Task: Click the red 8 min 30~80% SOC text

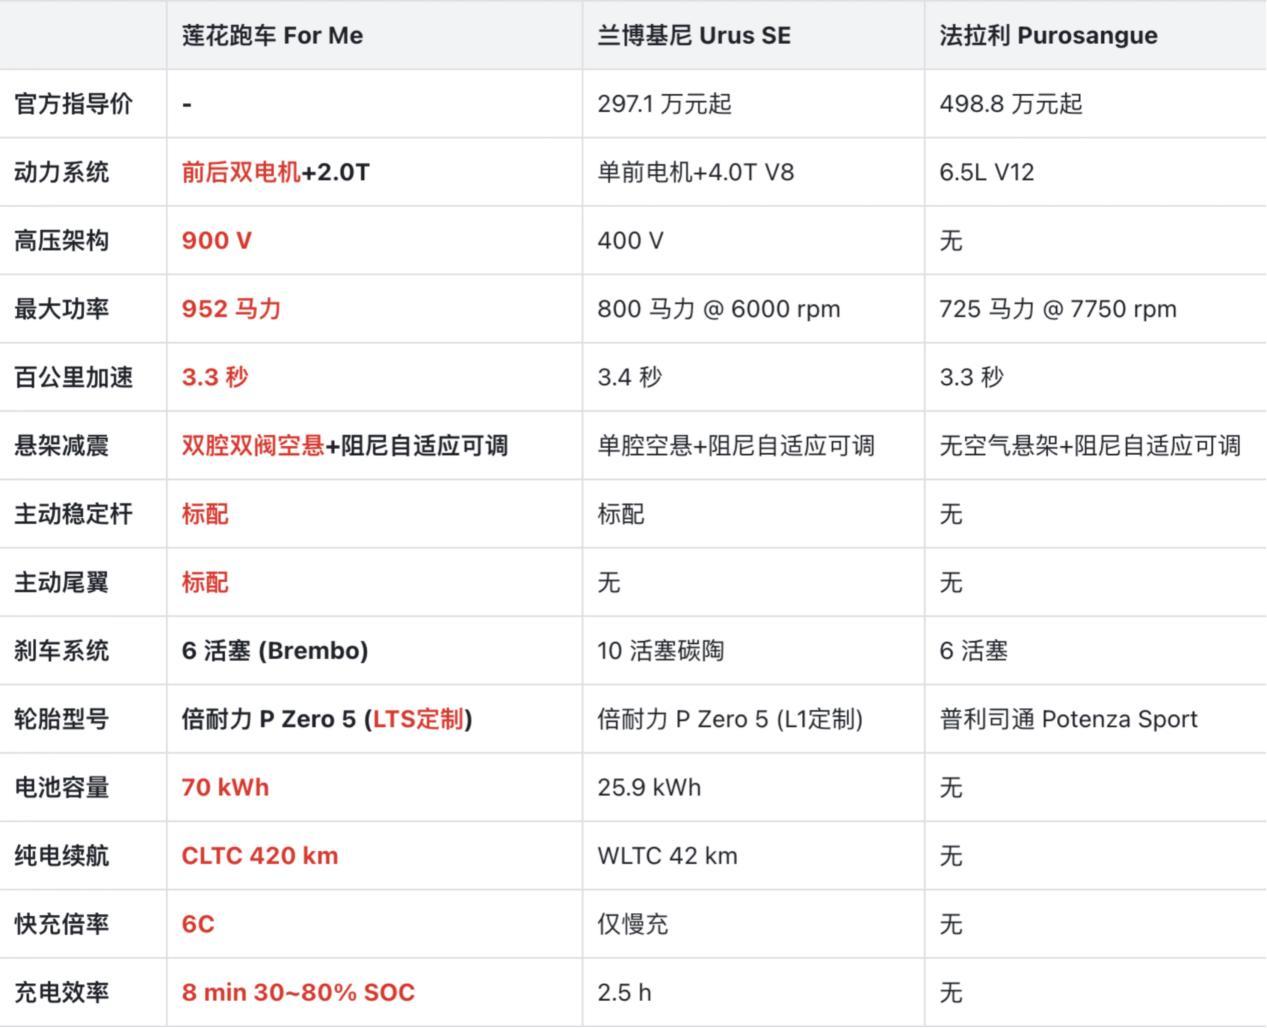Action: (x=298, y=993)
